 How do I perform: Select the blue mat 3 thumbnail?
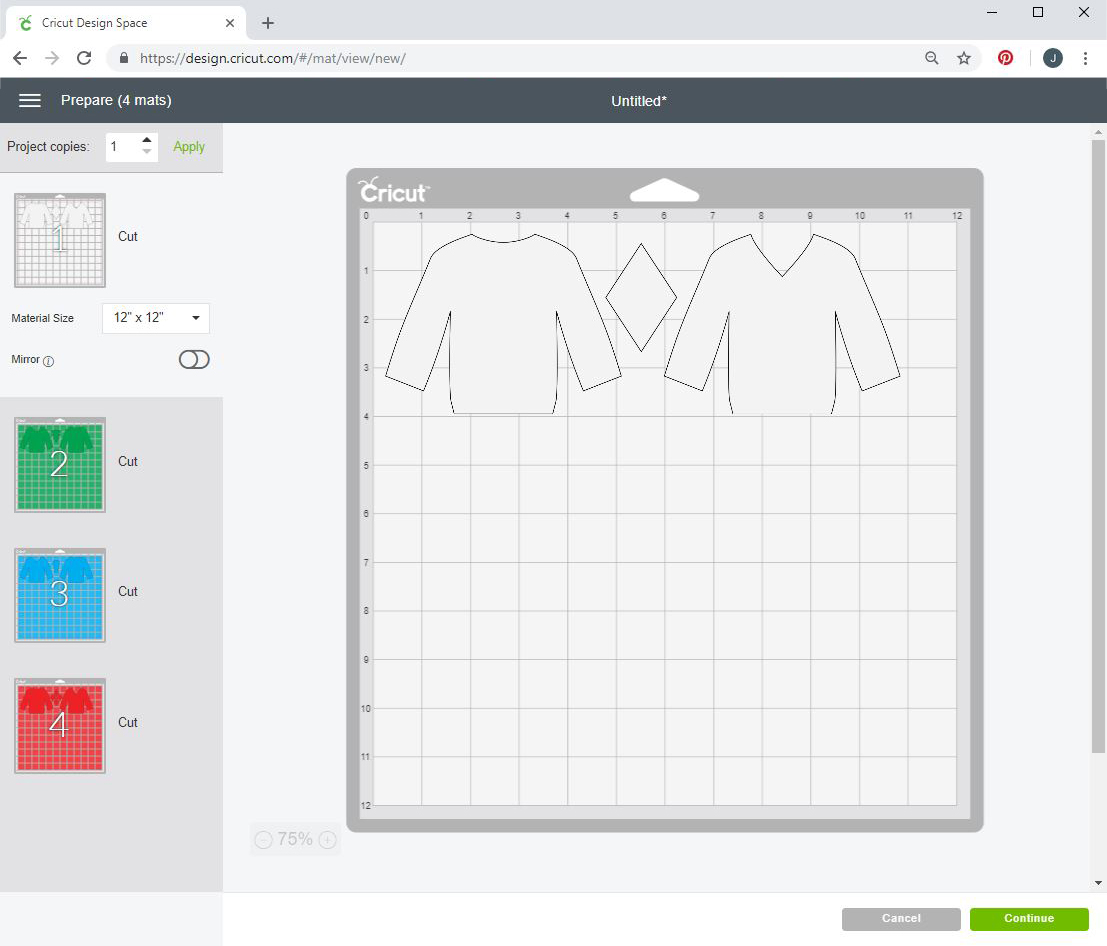(x=60, y=595)
